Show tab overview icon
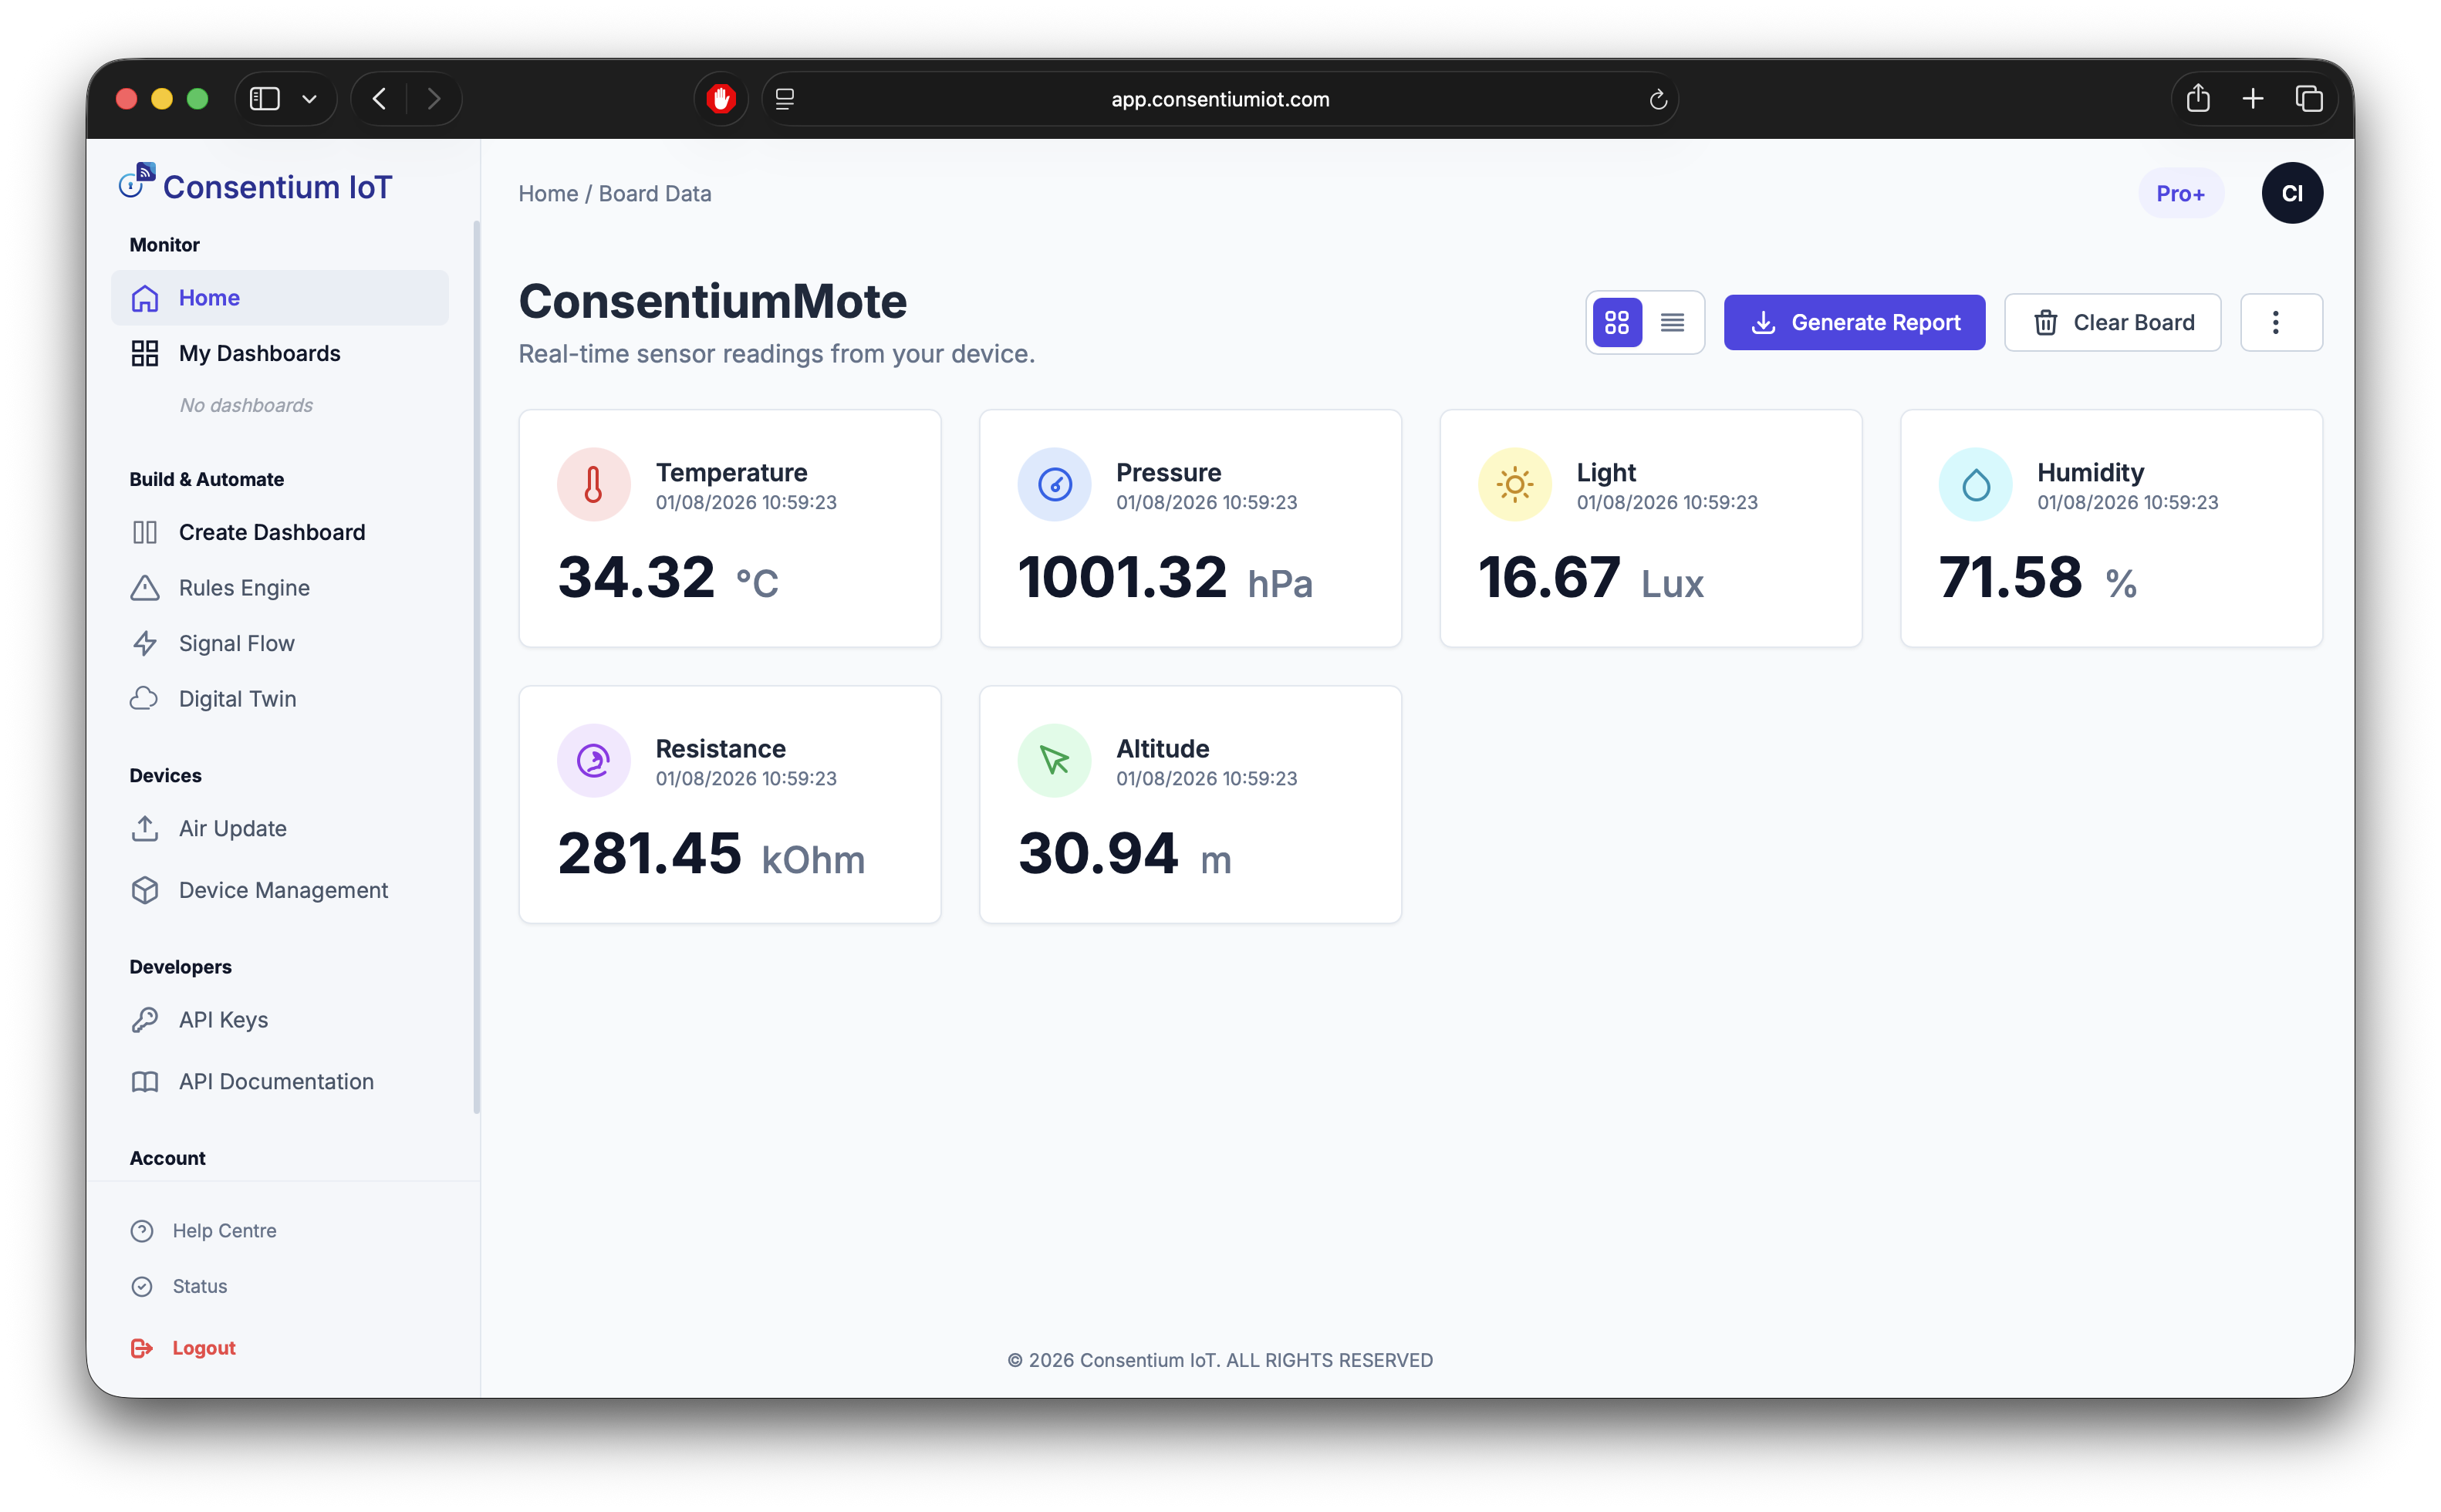The height and width of the screenshot is (1512, 2441). [2308, 98]
